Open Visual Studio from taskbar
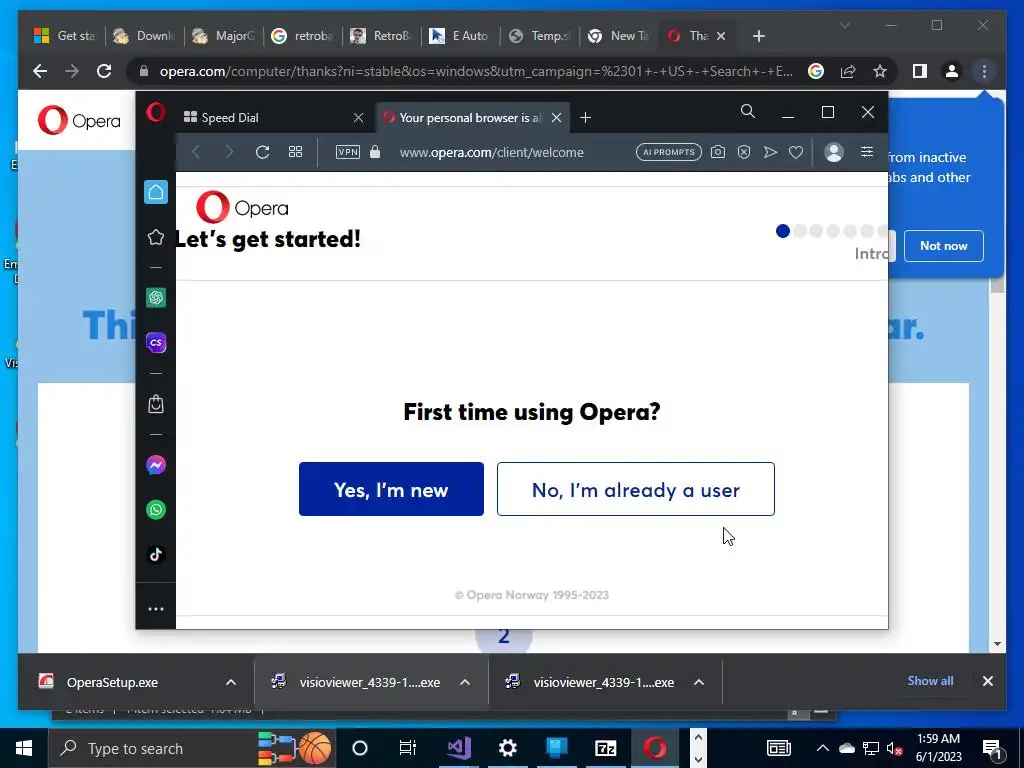This screenshot has width=1024, height=768. coord(459,748)
